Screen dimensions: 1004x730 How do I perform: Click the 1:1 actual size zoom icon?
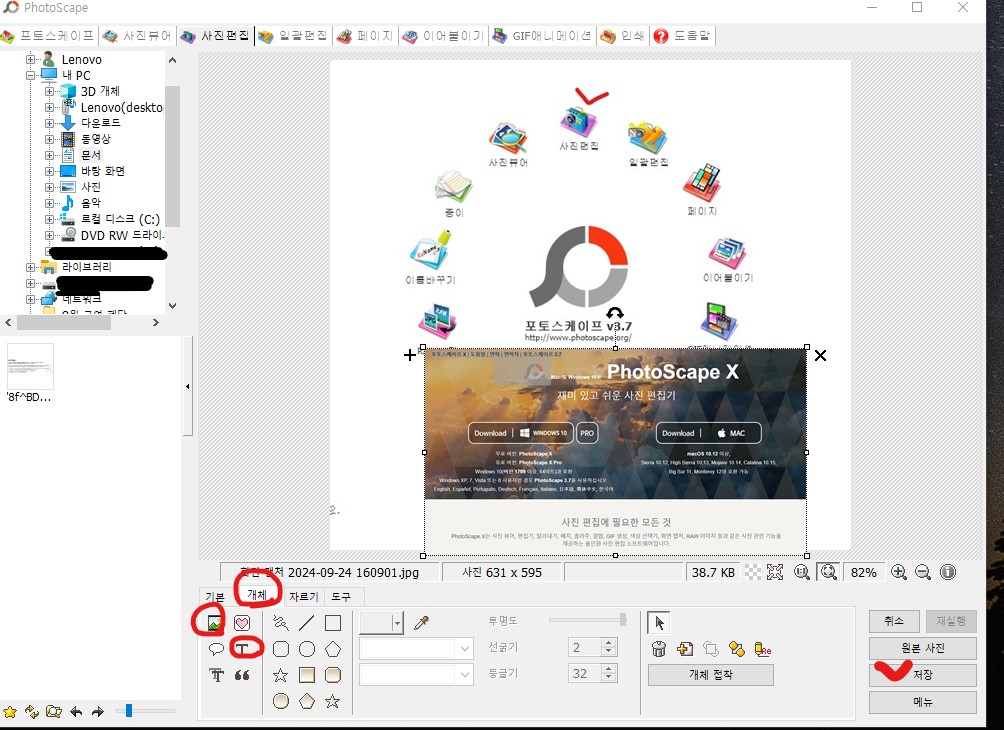point(802,572)
